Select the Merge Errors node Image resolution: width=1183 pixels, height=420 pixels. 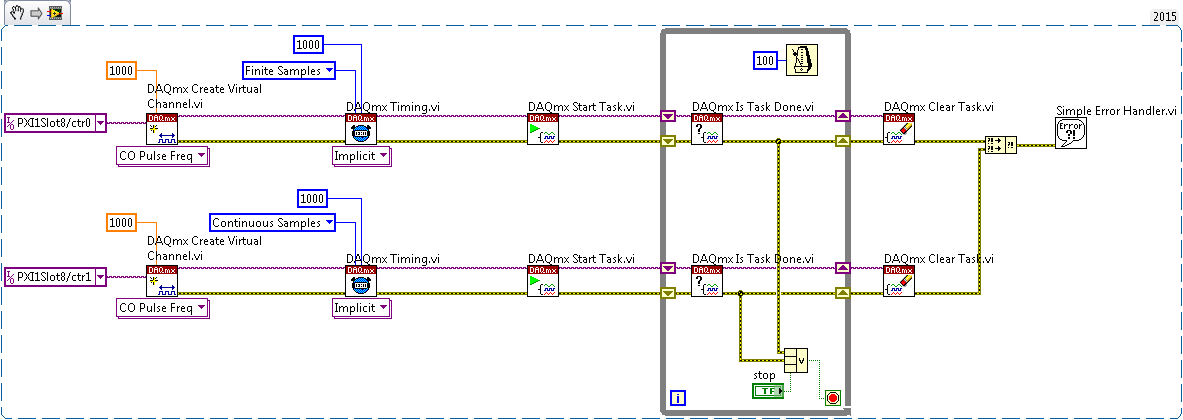[1001, 145]
